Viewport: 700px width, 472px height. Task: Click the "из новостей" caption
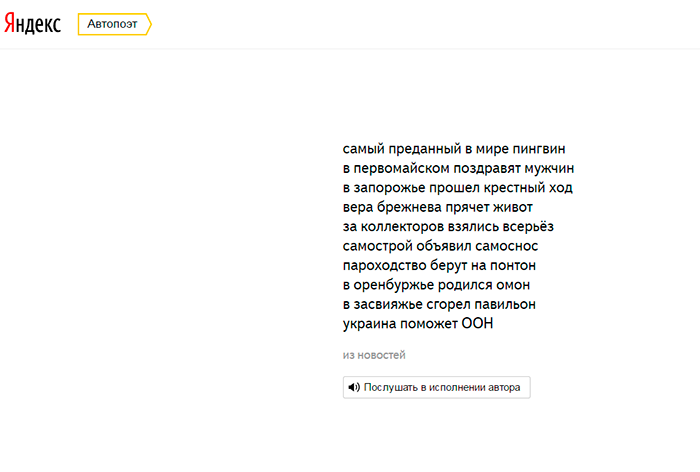tap(374, 355)
